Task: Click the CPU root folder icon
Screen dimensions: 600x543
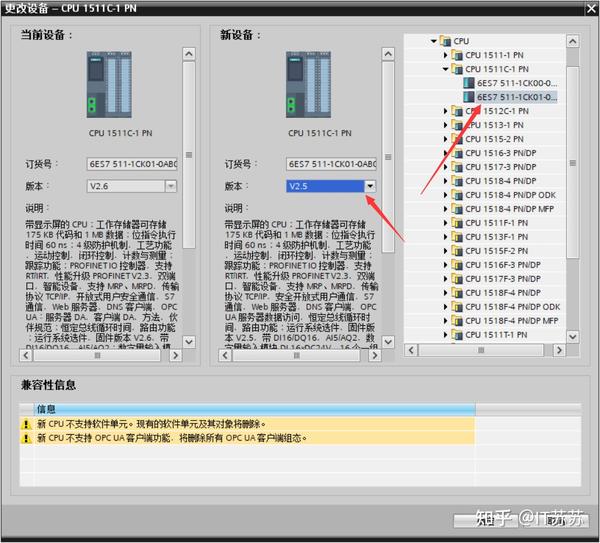Action: tap(445, 41)
